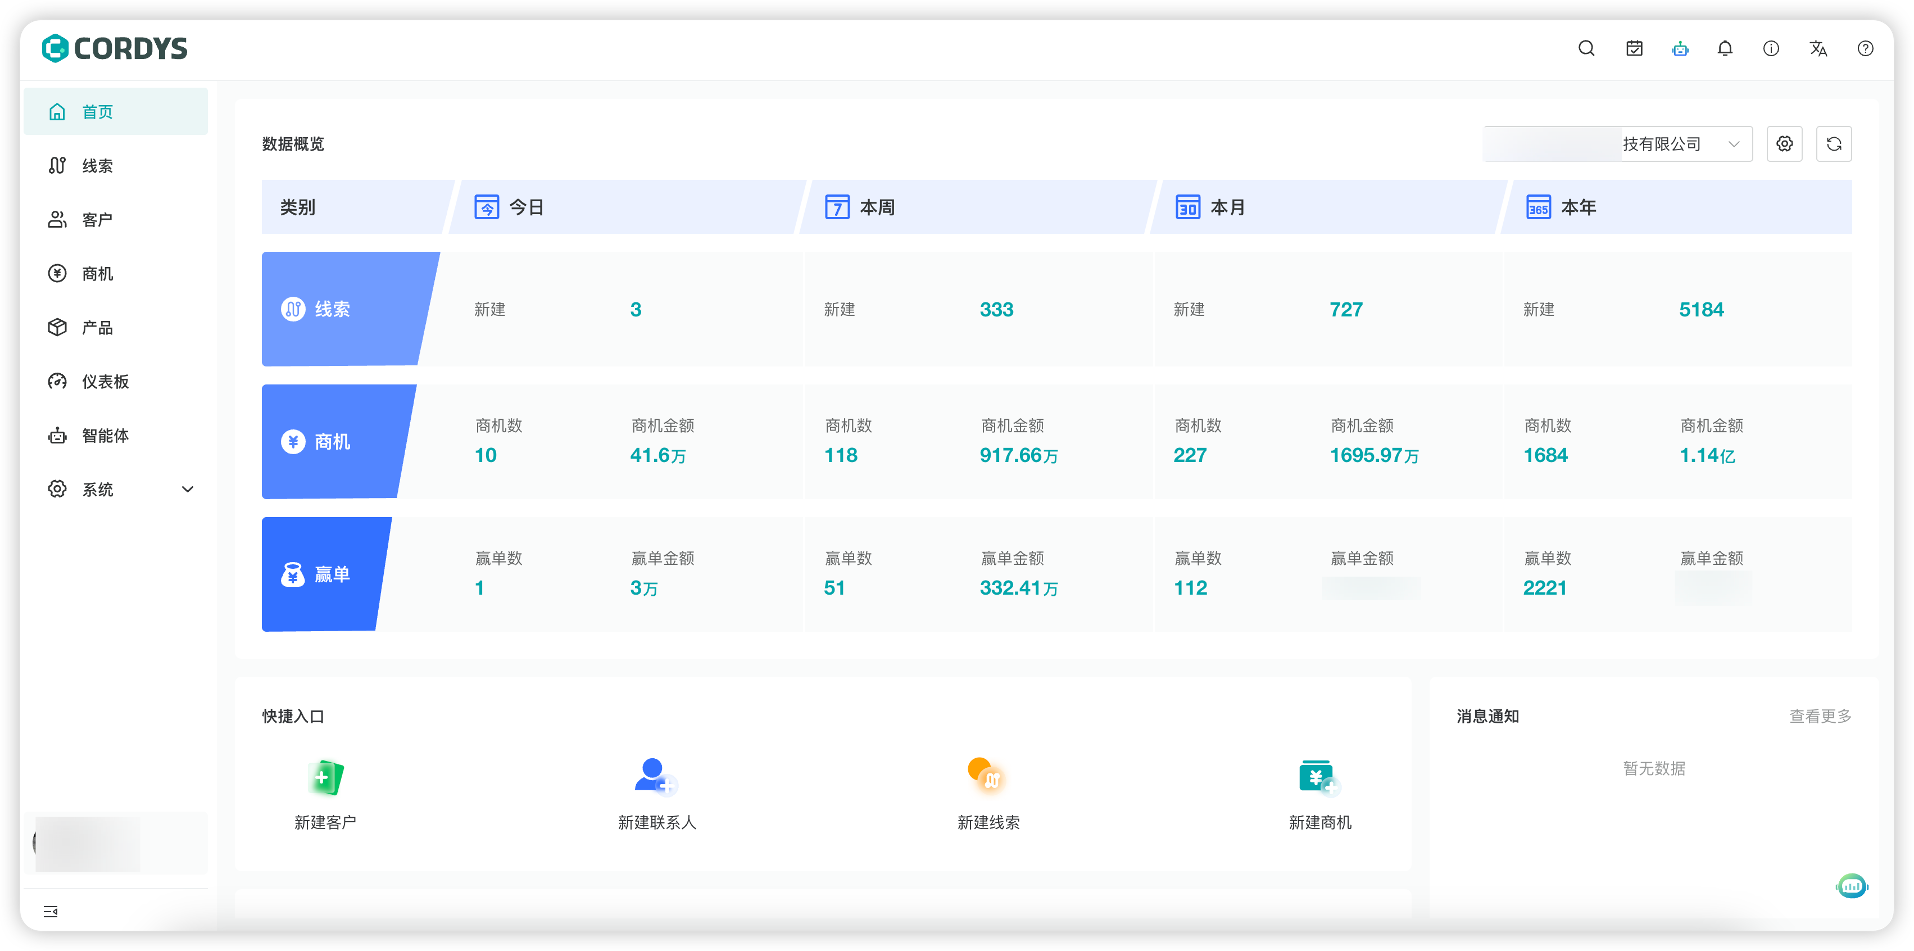Open data overview settings gear
The image size is (1914, 951).
click(x=1784, y=143)
